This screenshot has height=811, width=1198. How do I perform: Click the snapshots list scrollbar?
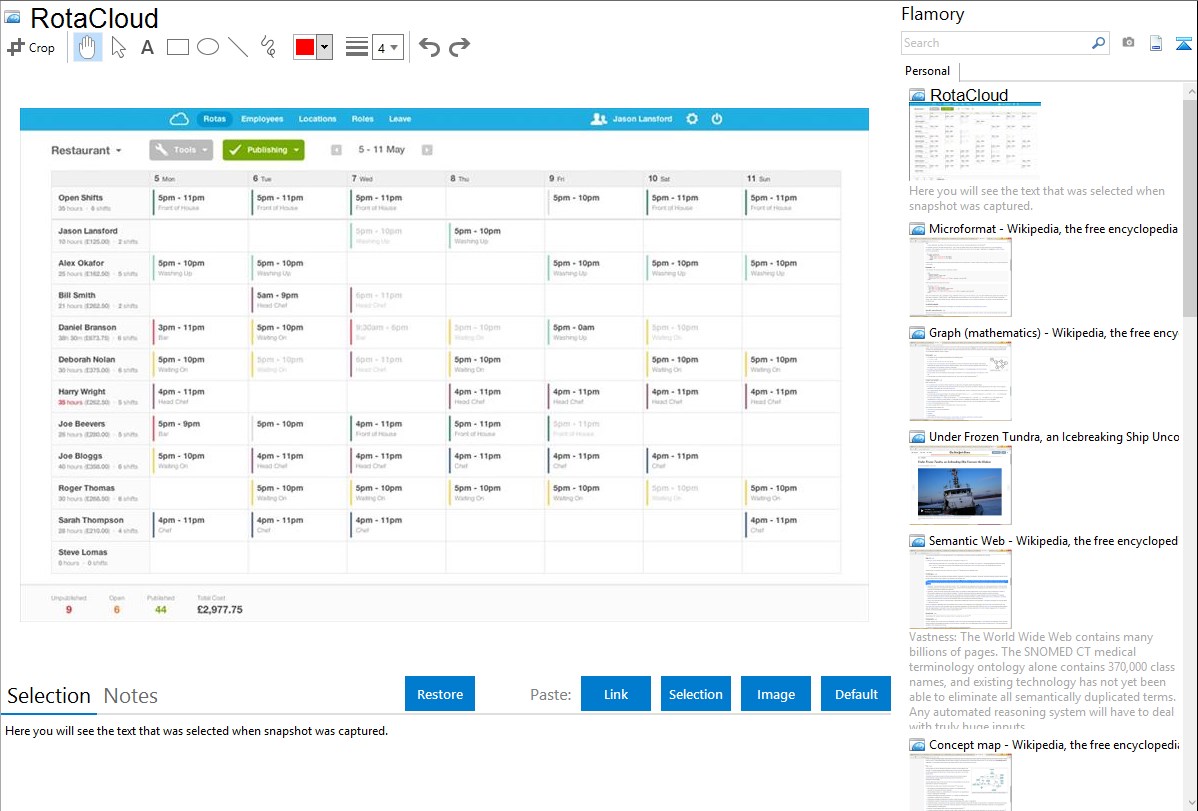tap(1190, 206)
